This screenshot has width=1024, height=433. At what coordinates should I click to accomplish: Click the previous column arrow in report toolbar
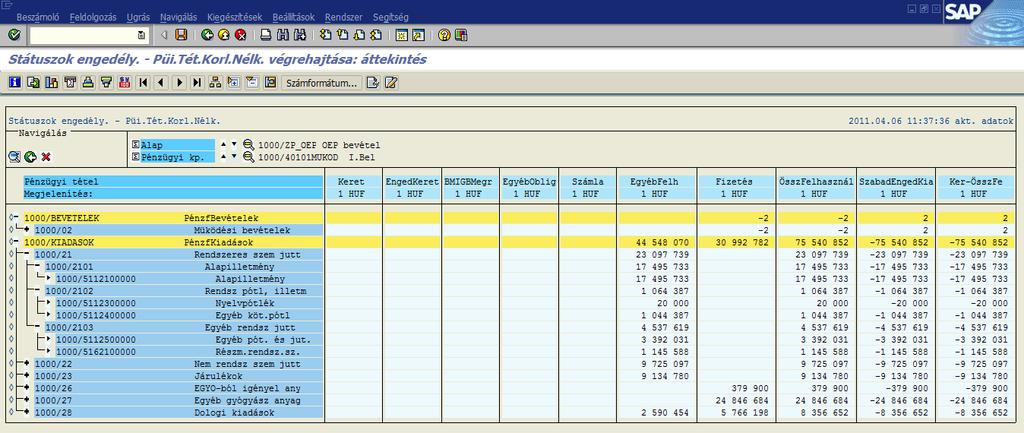(161, 82)
